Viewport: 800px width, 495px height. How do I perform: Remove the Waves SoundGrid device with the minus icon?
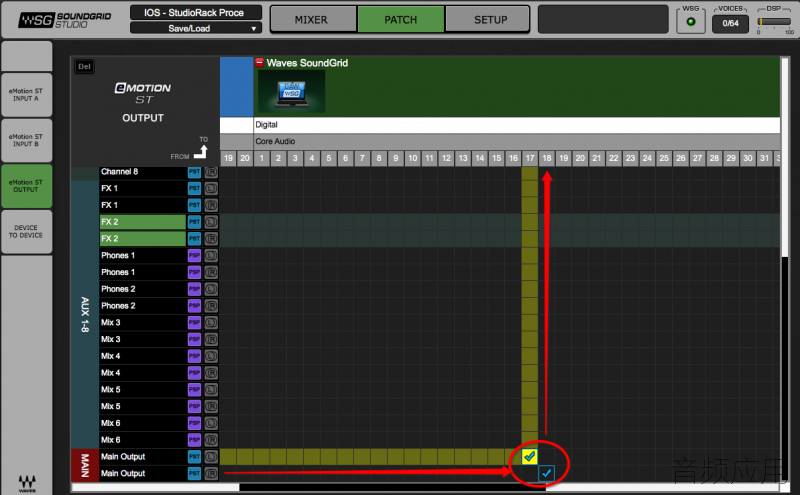(260, 63)
